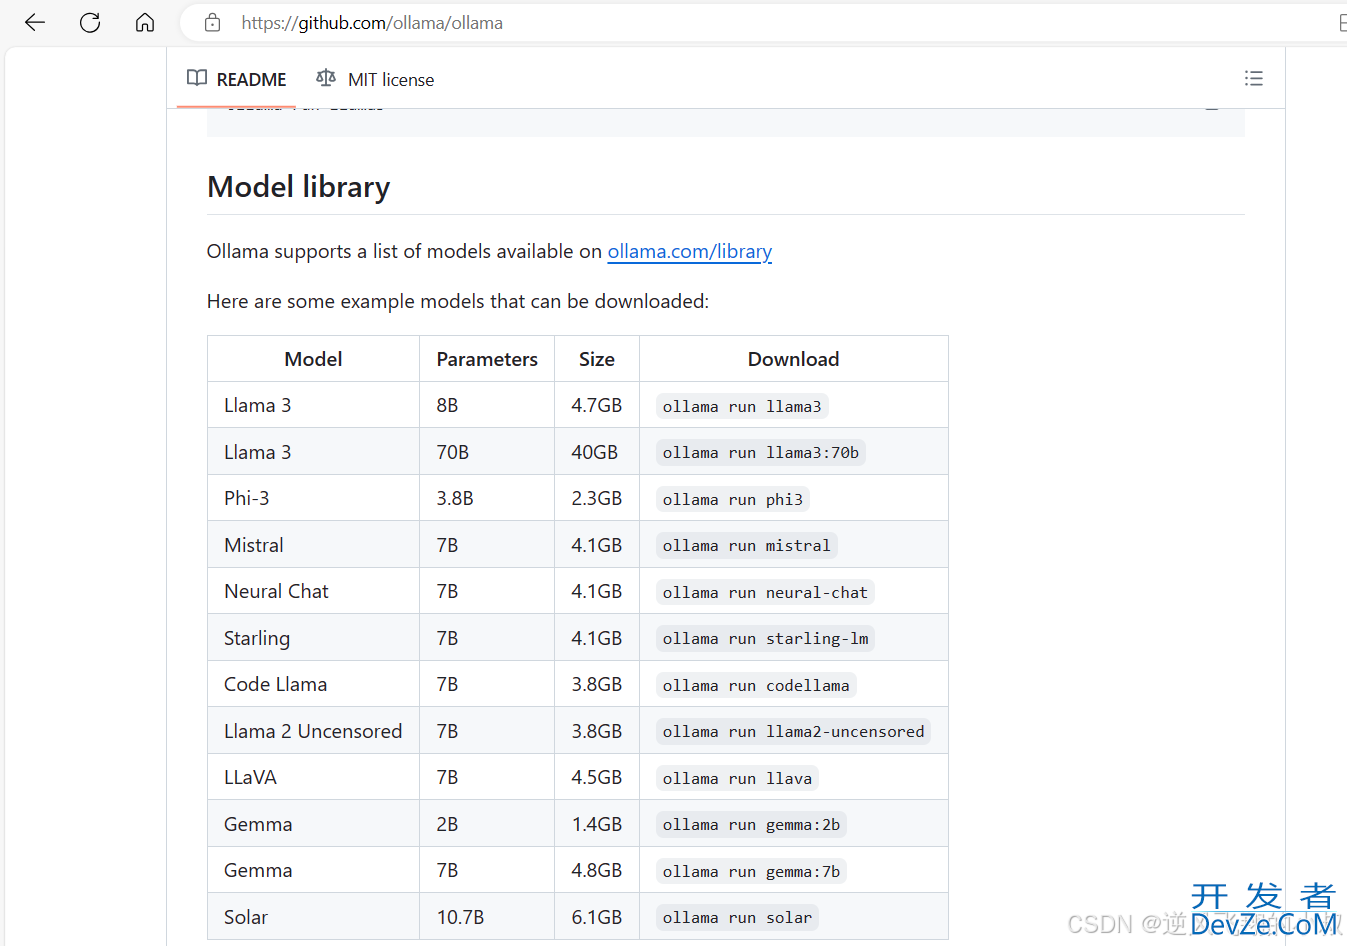
Task: Click the Model column header
Action: (313, 359)
